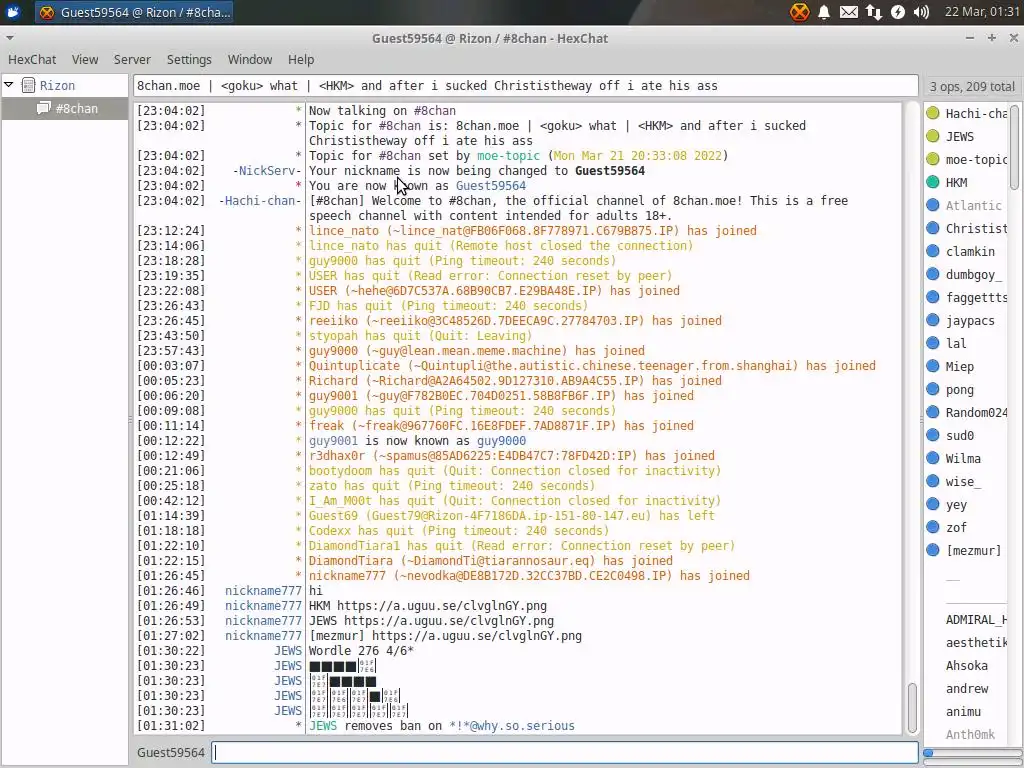1024x768 pixels.
Task: Select user lal's status icon
Action: [933, 343]
